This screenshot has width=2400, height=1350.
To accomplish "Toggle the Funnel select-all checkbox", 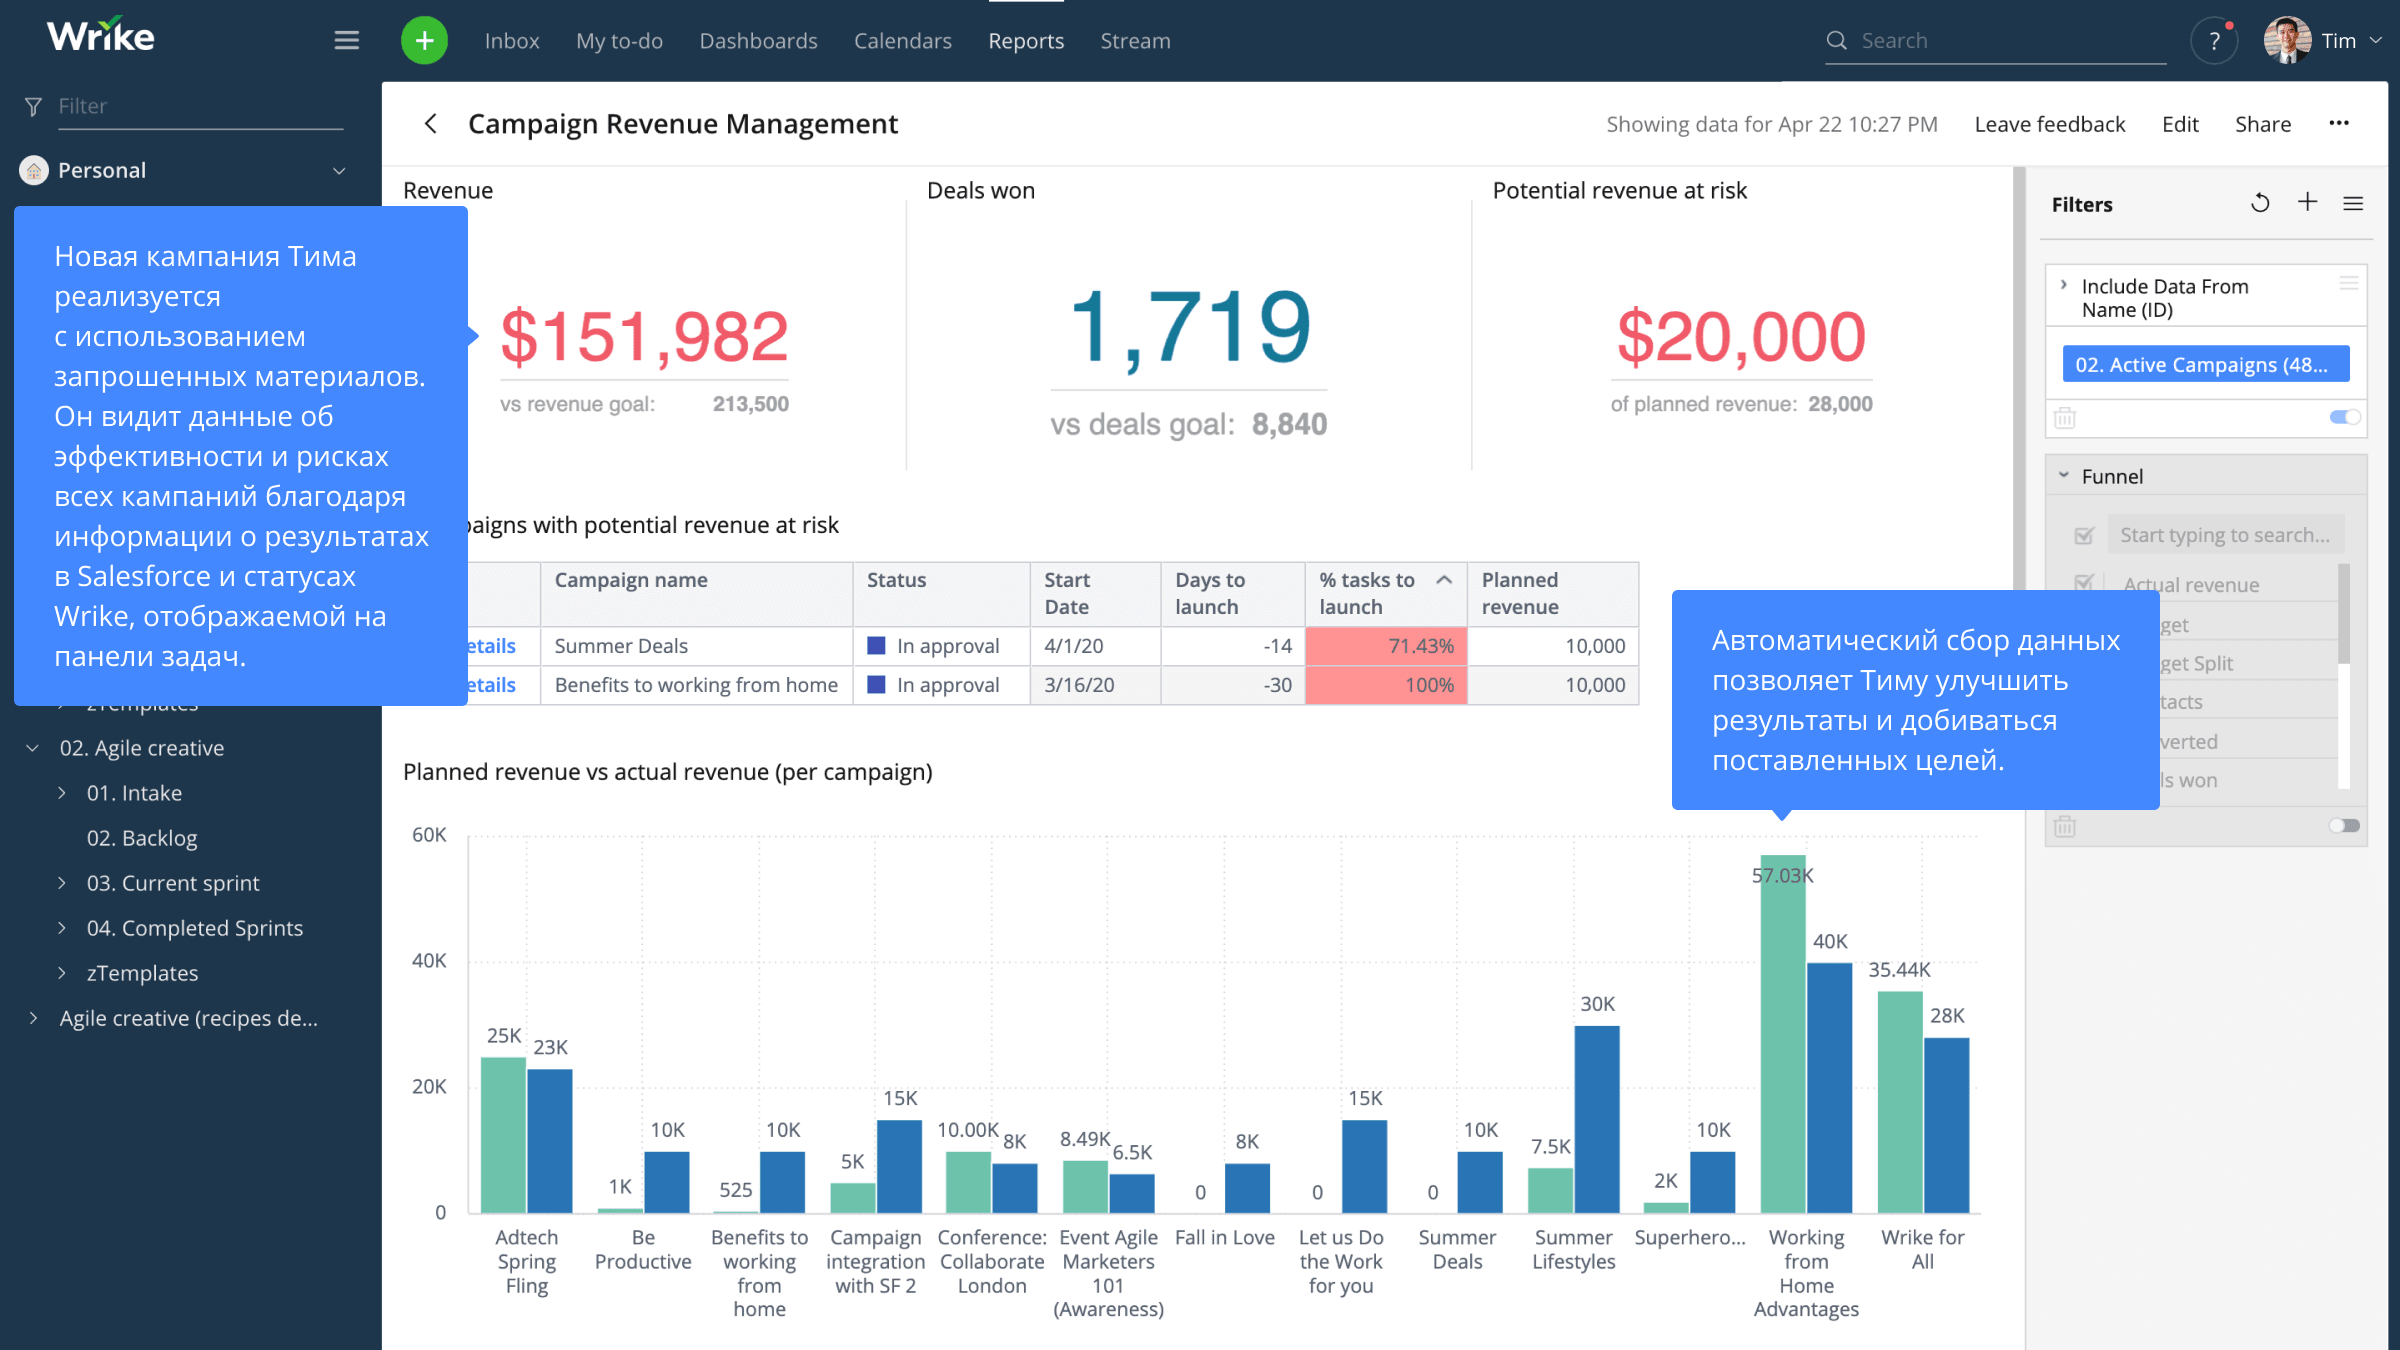I will [x=2084, y=536].
